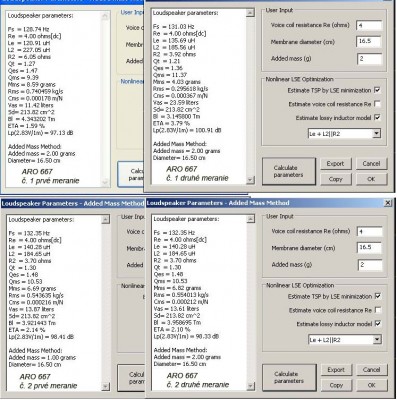Viewport: 397px width, 400px height.
Task: Click the scroll up arrow in the bottom-left parameters list
Action: (x=105, y=219)
